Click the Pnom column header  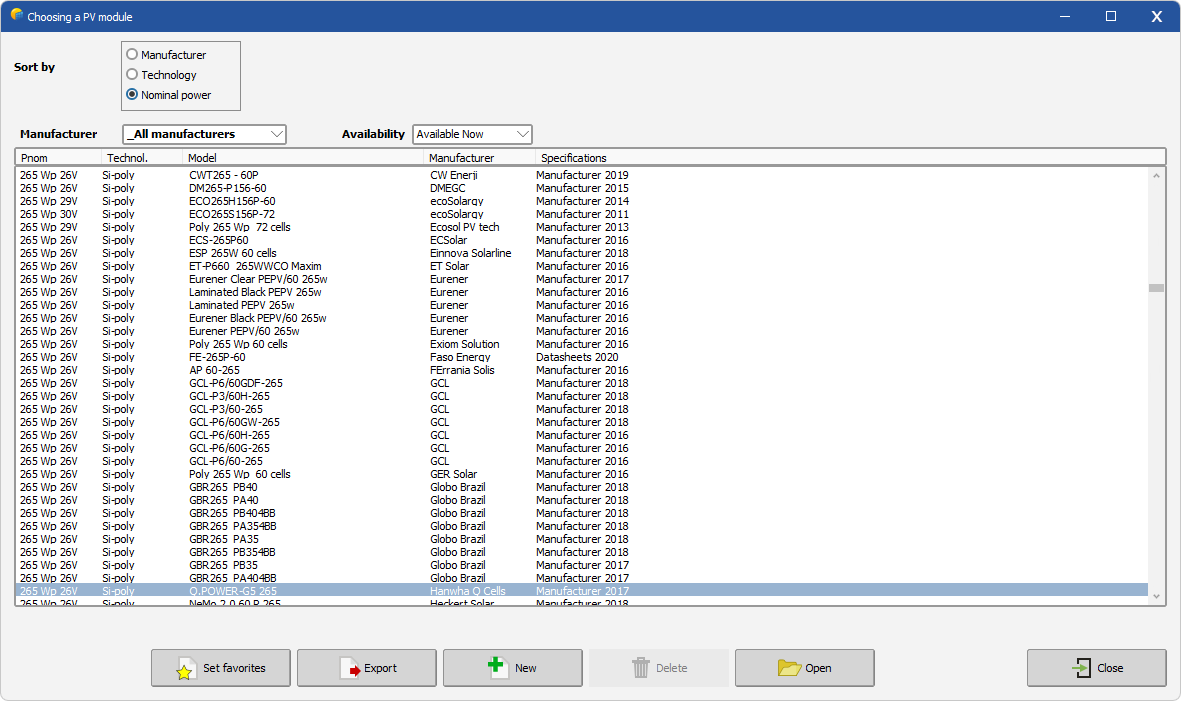click(59, 158)
